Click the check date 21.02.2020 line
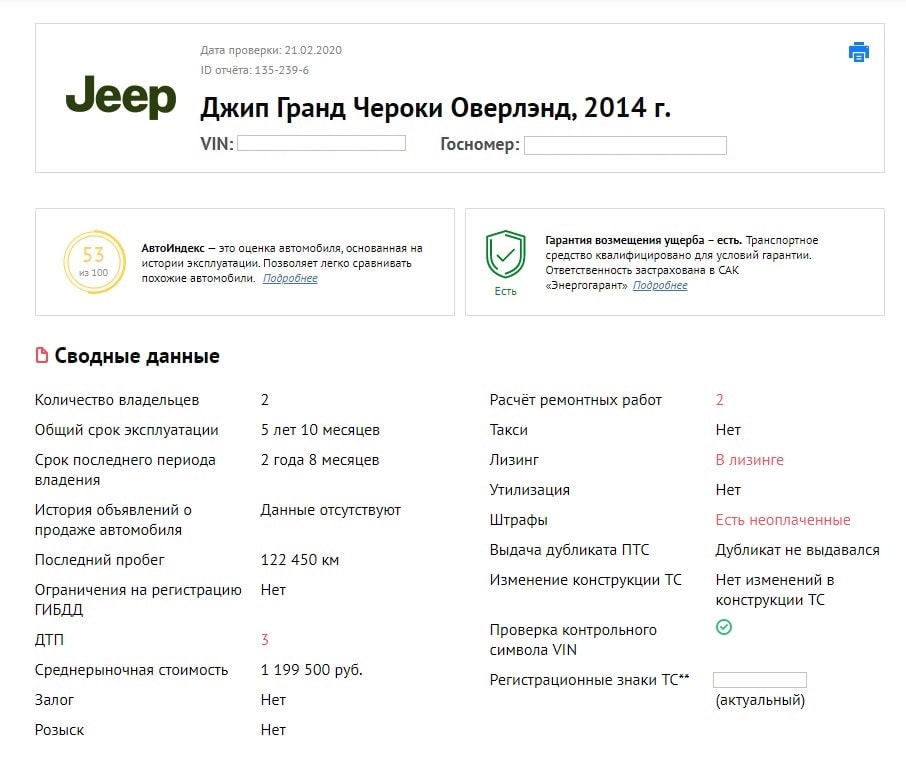This screenshot has width=906, height=758. point(271,50)
